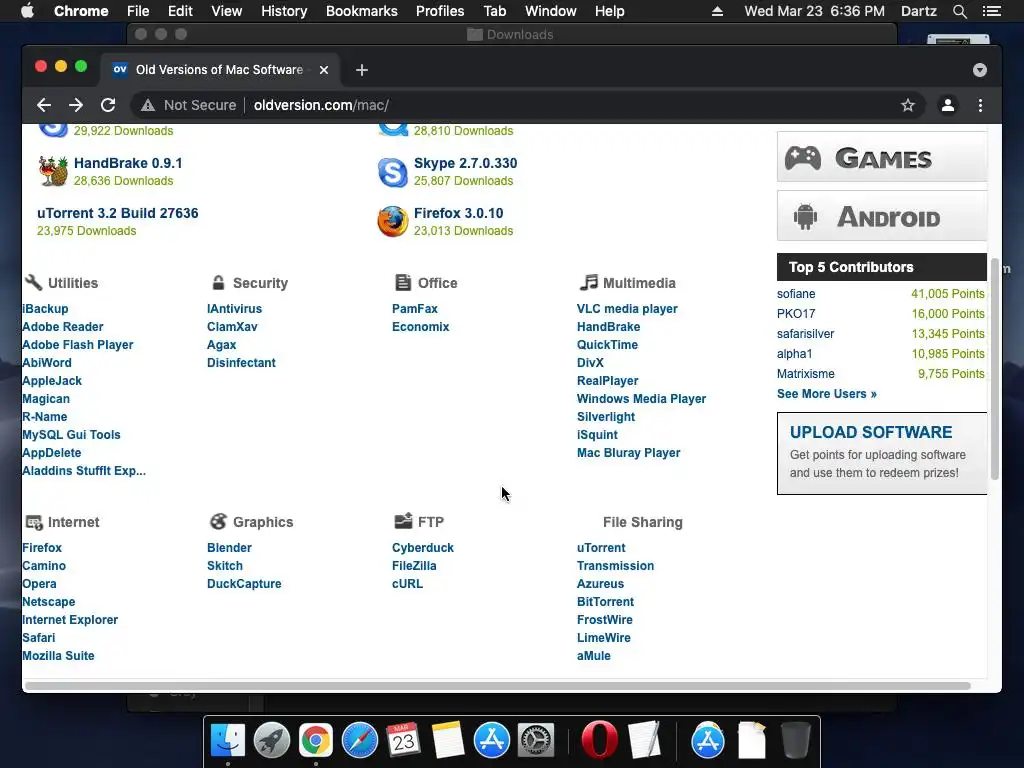
Task: Open Calendar in the Dock
Action: point(404,740)
